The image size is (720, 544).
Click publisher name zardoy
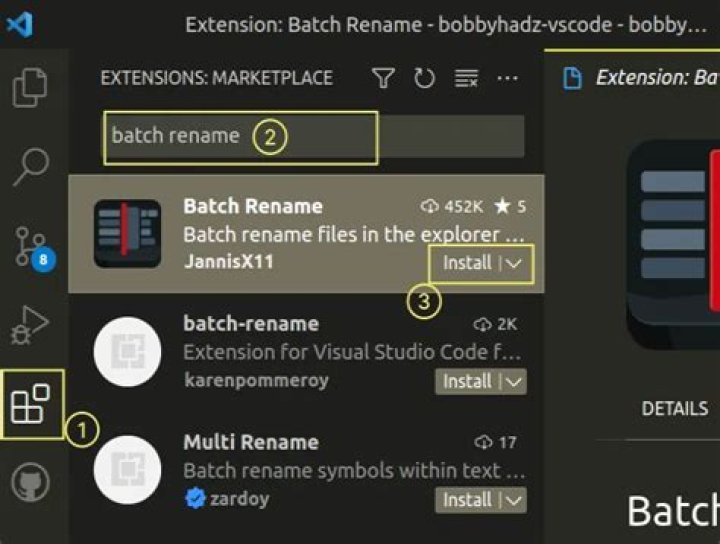click(x=239, y=499)
